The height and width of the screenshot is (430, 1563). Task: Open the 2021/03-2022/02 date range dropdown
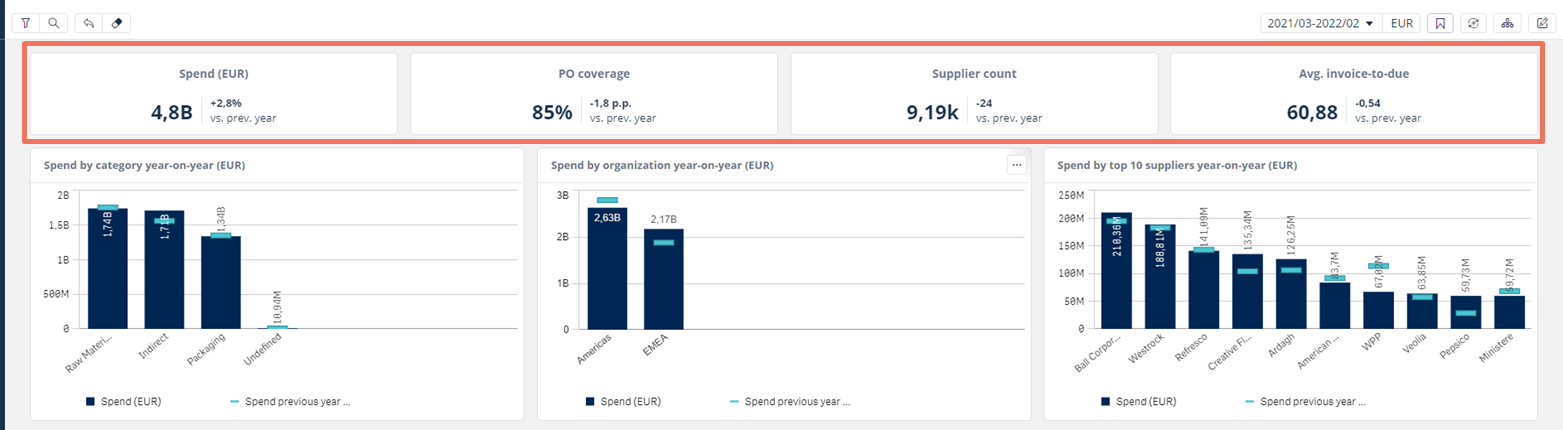click(x=1320, y=23)
